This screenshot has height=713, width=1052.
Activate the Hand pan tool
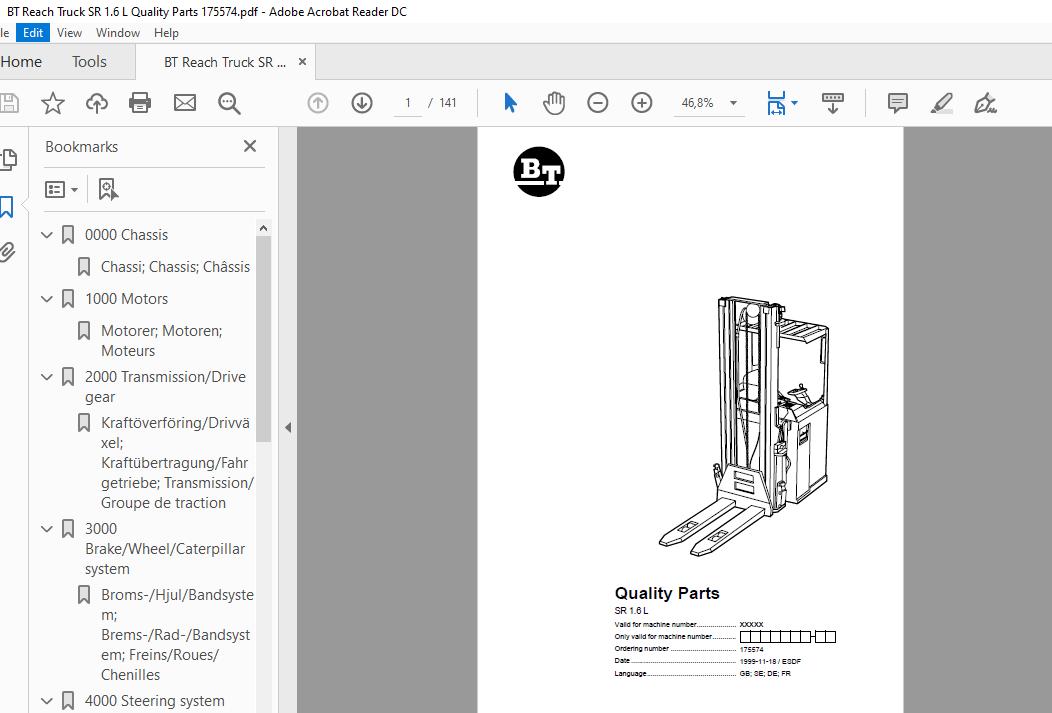point(554,103)
